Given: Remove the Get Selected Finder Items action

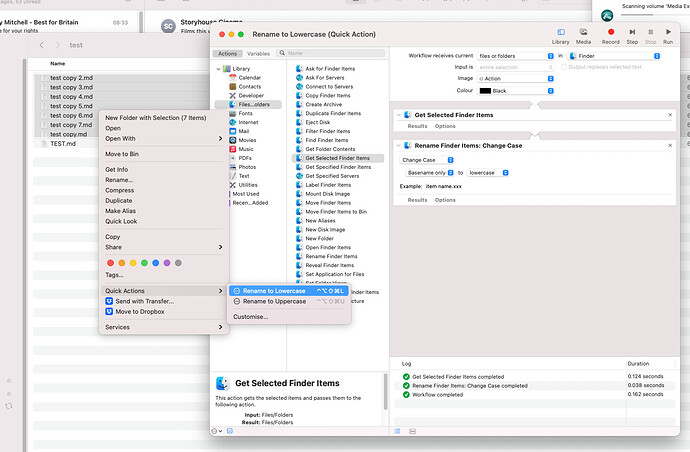Looking at the screenshot, I should click(x=670, y=115).
